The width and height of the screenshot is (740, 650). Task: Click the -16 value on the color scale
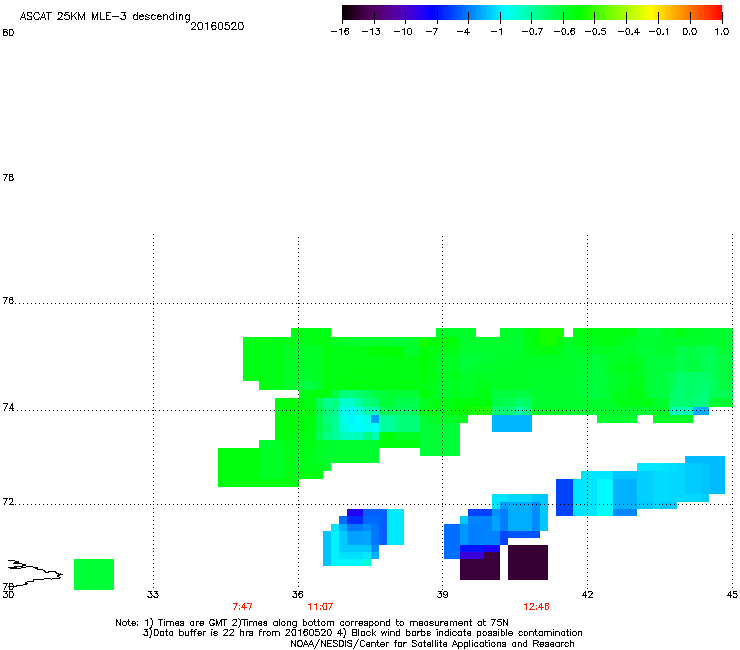pyautogui.click(x=340, y=32)
